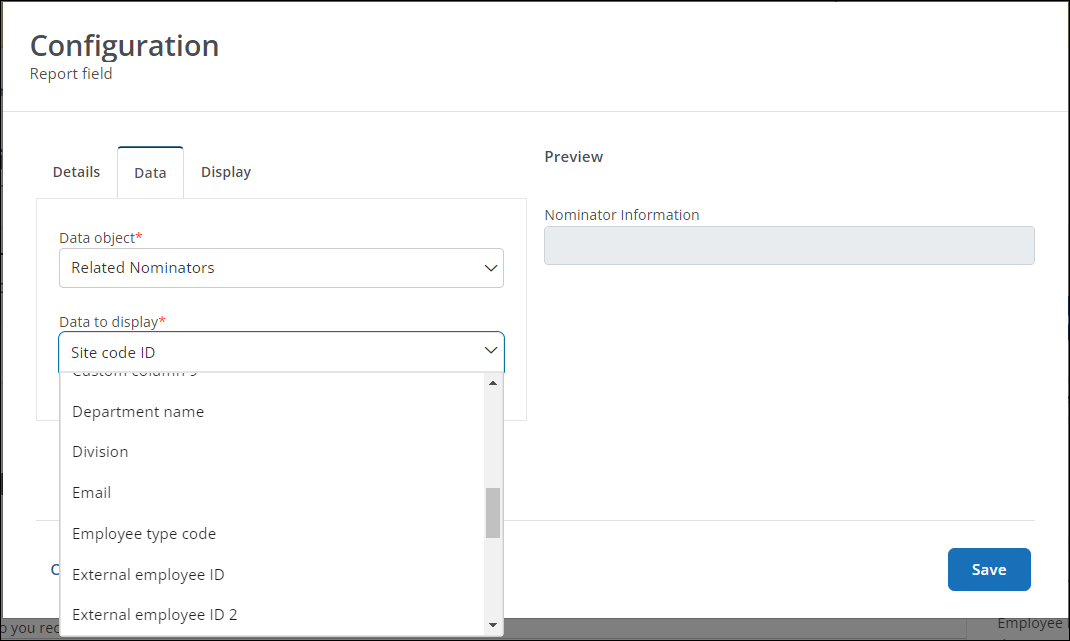Select the Data tab

[150, 173]
